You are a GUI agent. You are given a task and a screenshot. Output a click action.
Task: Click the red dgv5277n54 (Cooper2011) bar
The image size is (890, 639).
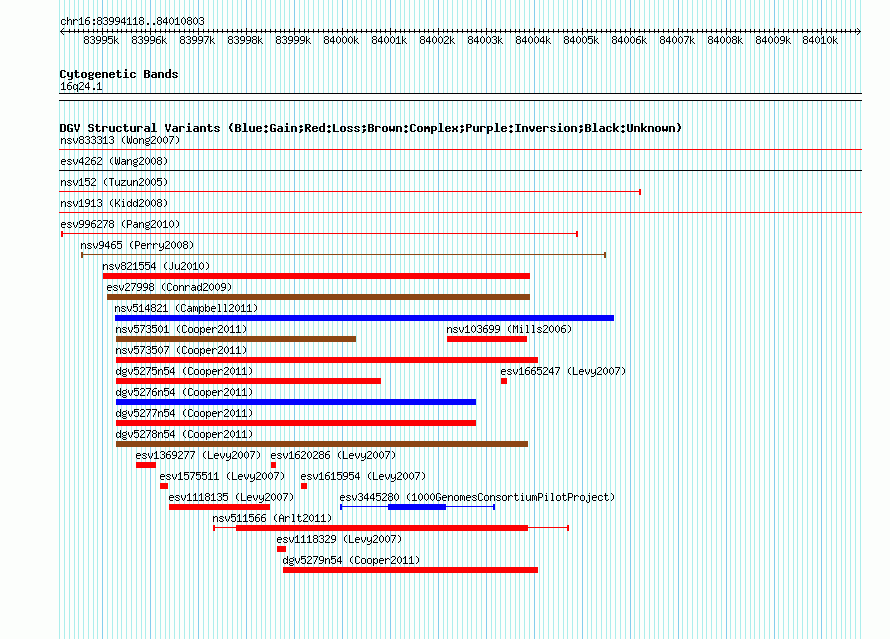point(296,423)
